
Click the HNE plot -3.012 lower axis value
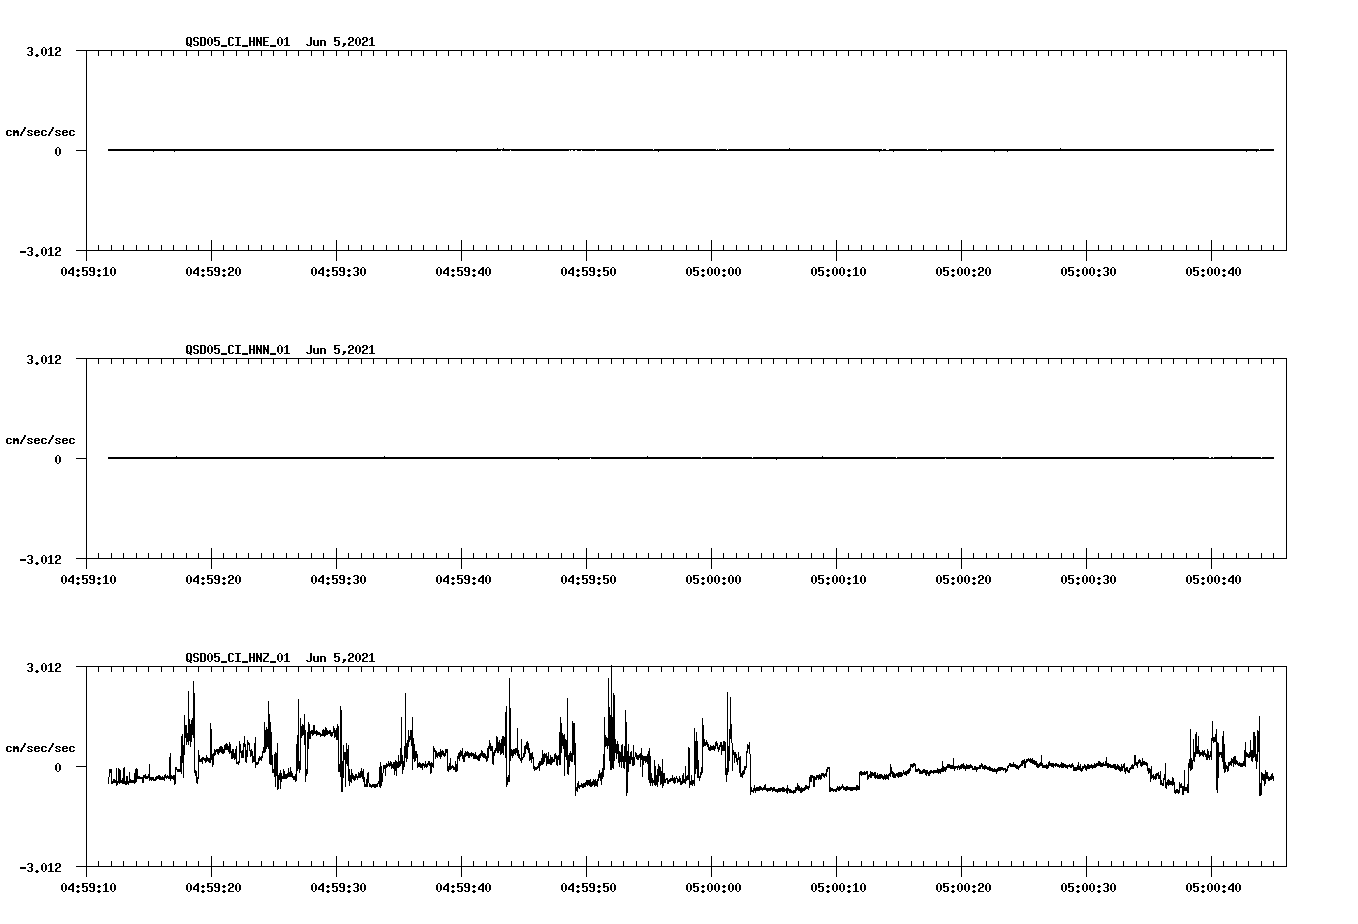(x=40, y=251)
